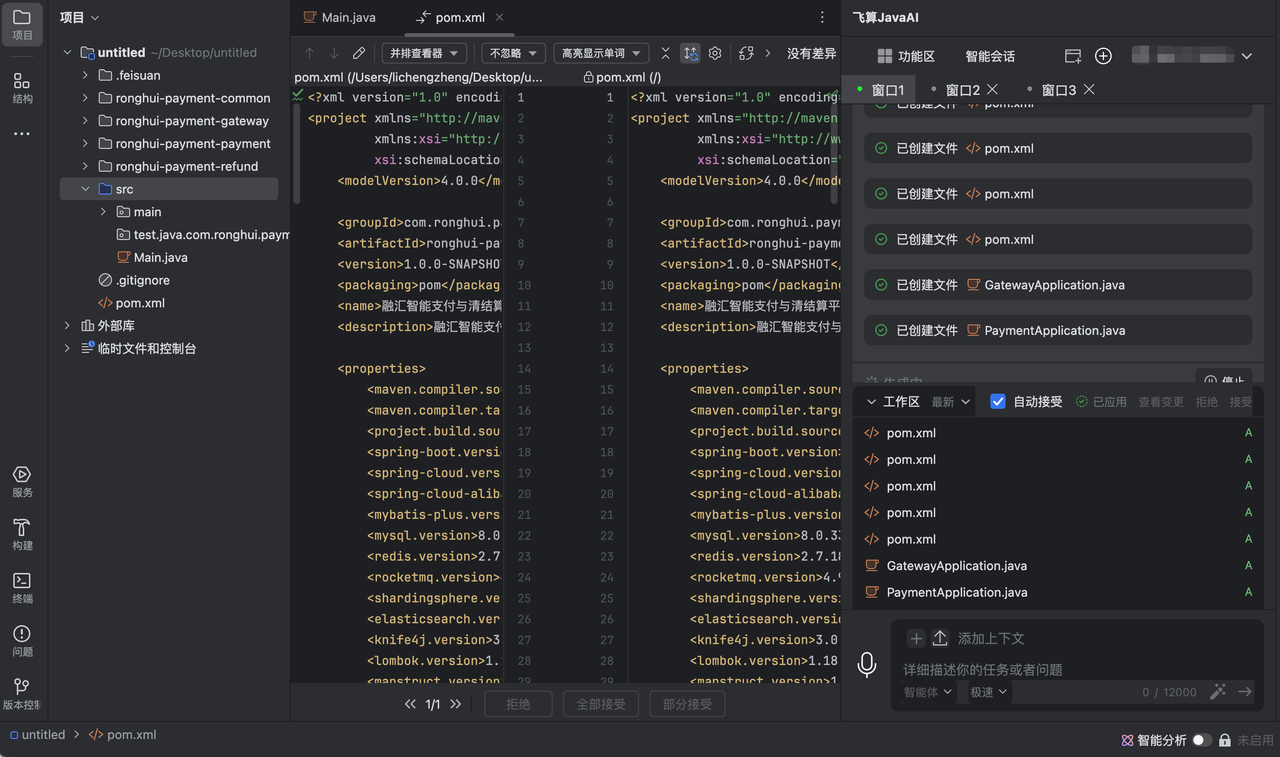Click the plus add context icon
The height and width of the screenshot is (757, 1280).
(916, 638)
